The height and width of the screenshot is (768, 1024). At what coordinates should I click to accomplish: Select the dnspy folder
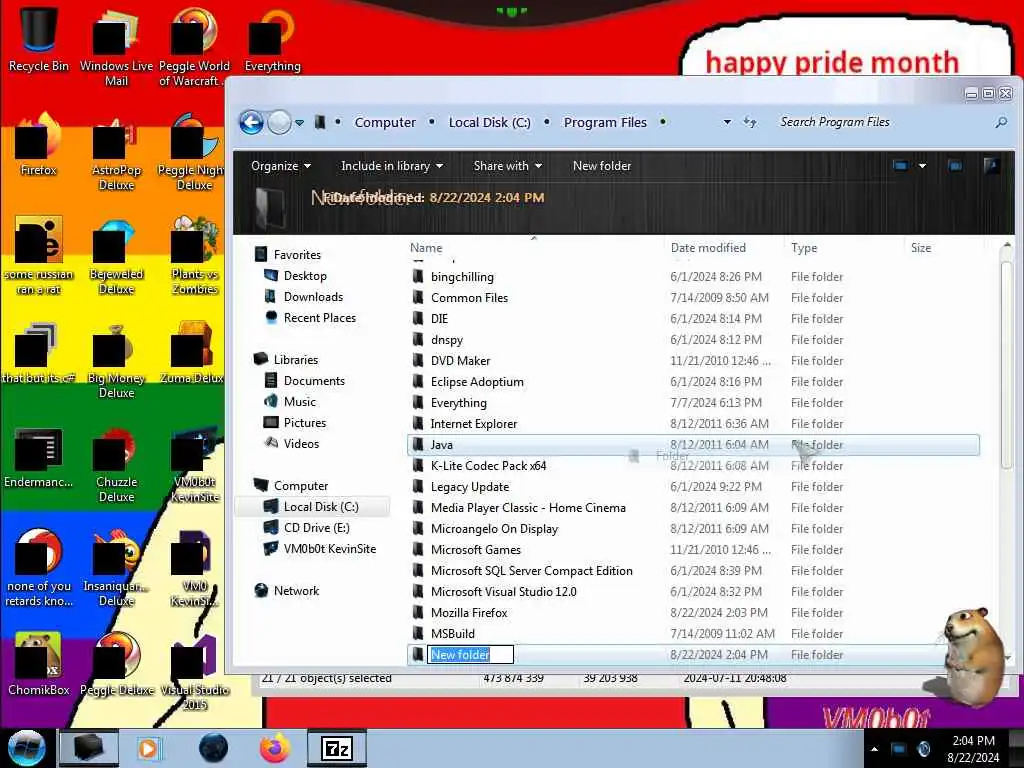pyautogui.click(x=447, y=340)
